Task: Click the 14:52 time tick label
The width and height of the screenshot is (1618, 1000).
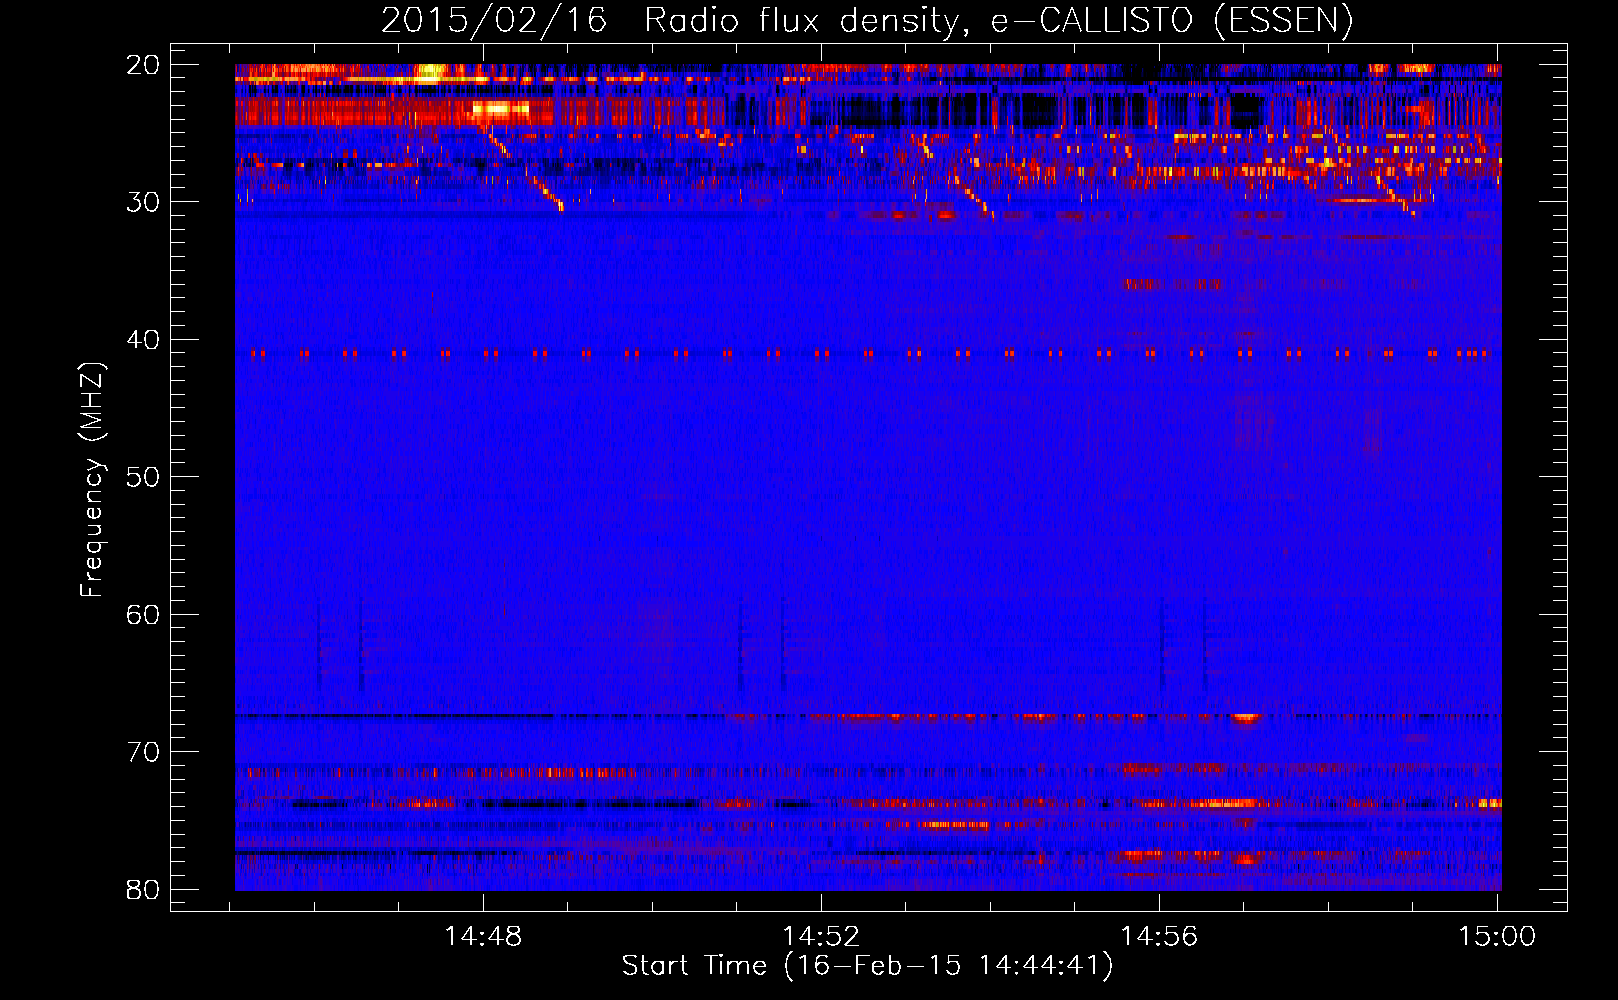Action: tap(821, 936)
